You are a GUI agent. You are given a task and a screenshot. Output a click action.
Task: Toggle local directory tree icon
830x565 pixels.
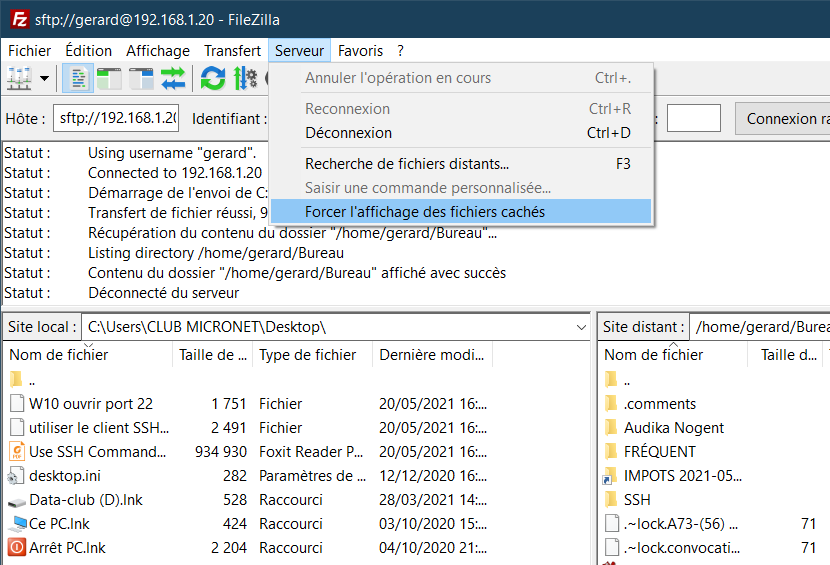click(109, 78)
